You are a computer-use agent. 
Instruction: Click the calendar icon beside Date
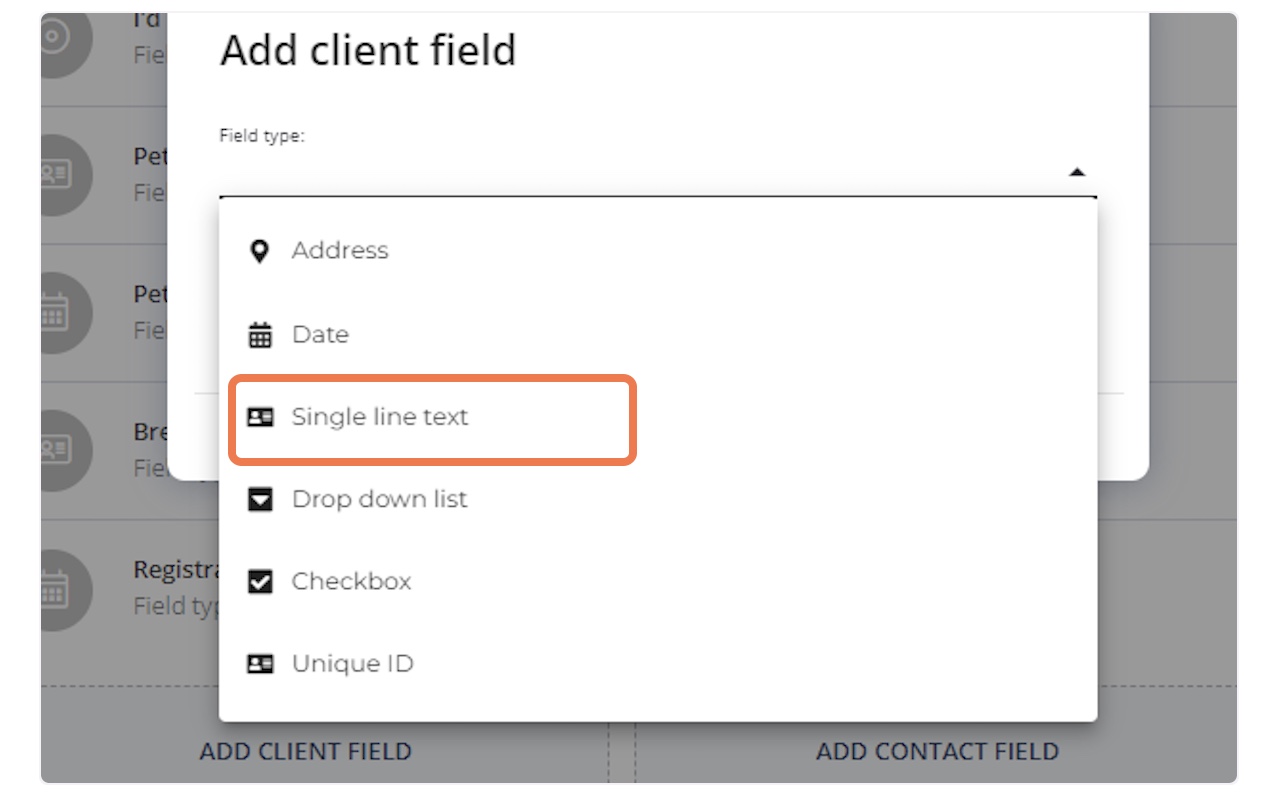pyautogui.click(x=261, y=334)
